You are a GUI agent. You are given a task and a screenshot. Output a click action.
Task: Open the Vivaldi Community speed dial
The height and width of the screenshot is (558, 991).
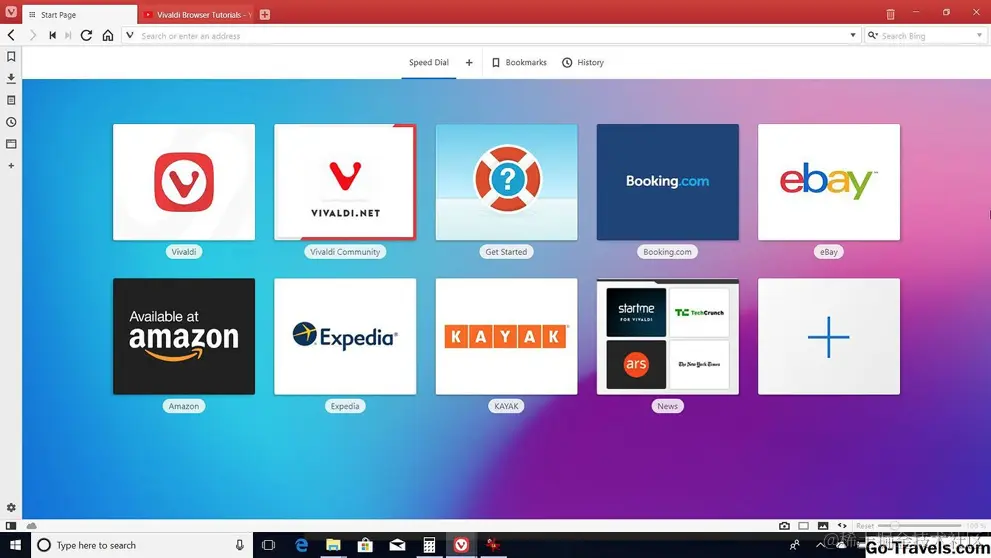345,182
